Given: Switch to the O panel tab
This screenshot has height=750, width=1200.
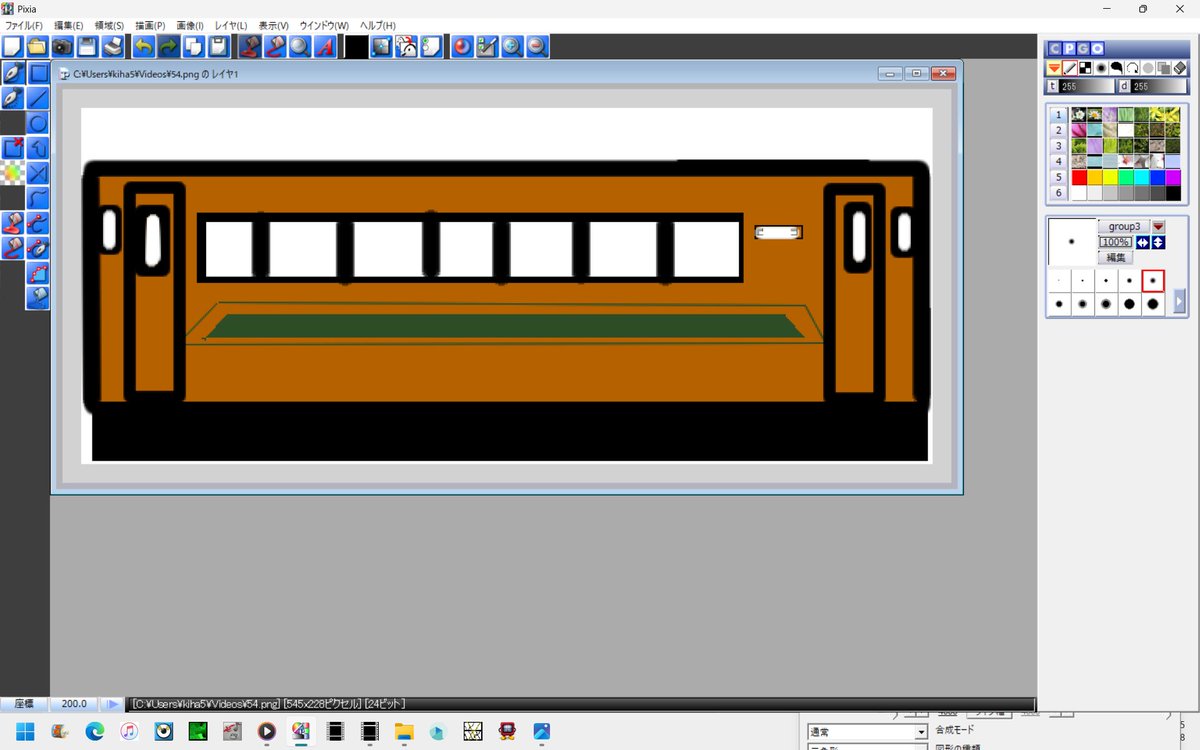Looking at the screenshot, I should point(1098,48).
